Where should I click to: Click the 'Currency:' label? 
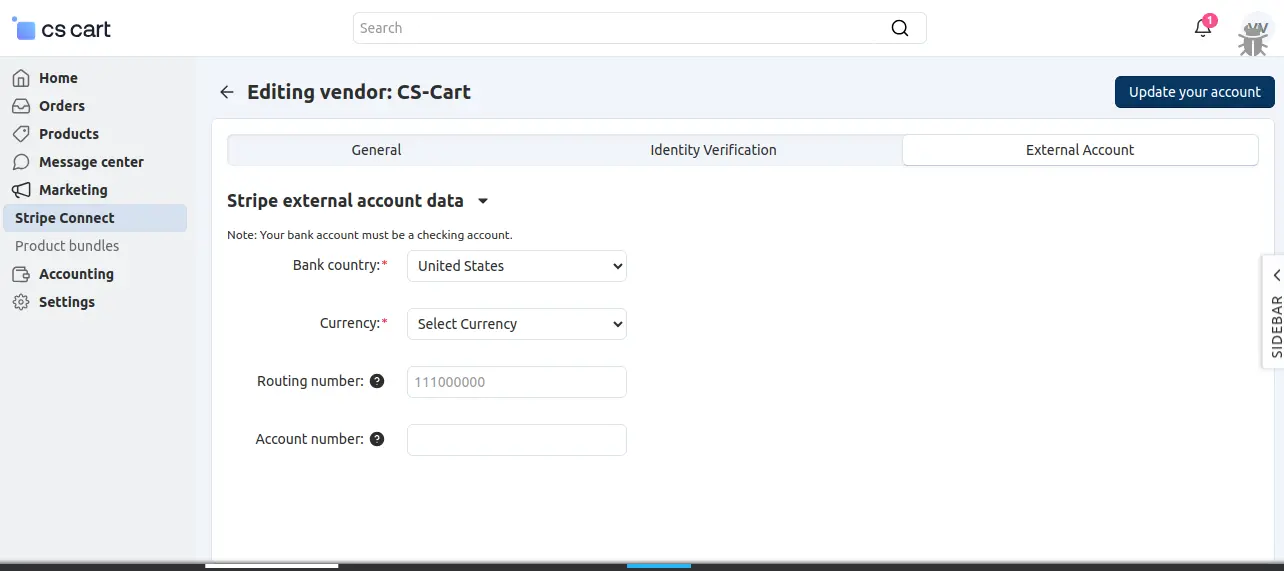(354, 324)
